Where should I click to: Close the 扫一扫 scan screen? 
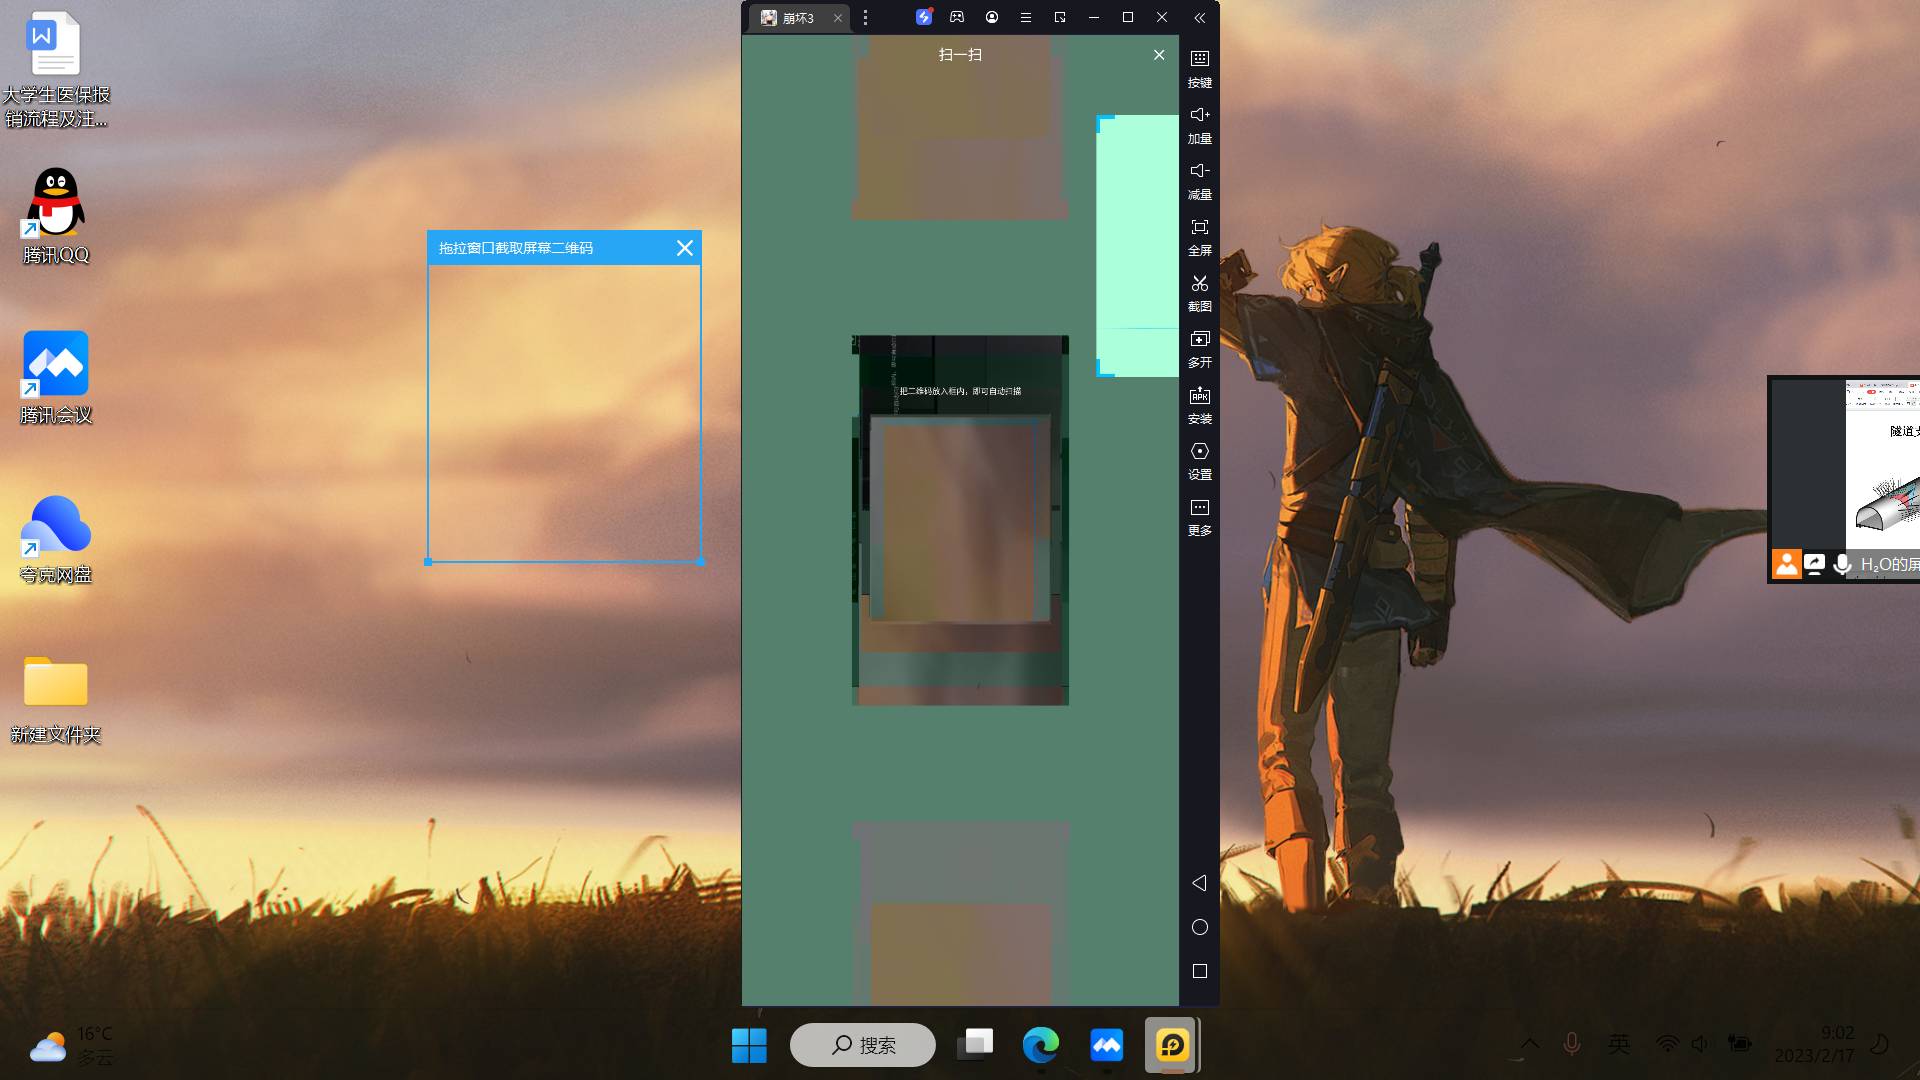(x=1158, y=55)
